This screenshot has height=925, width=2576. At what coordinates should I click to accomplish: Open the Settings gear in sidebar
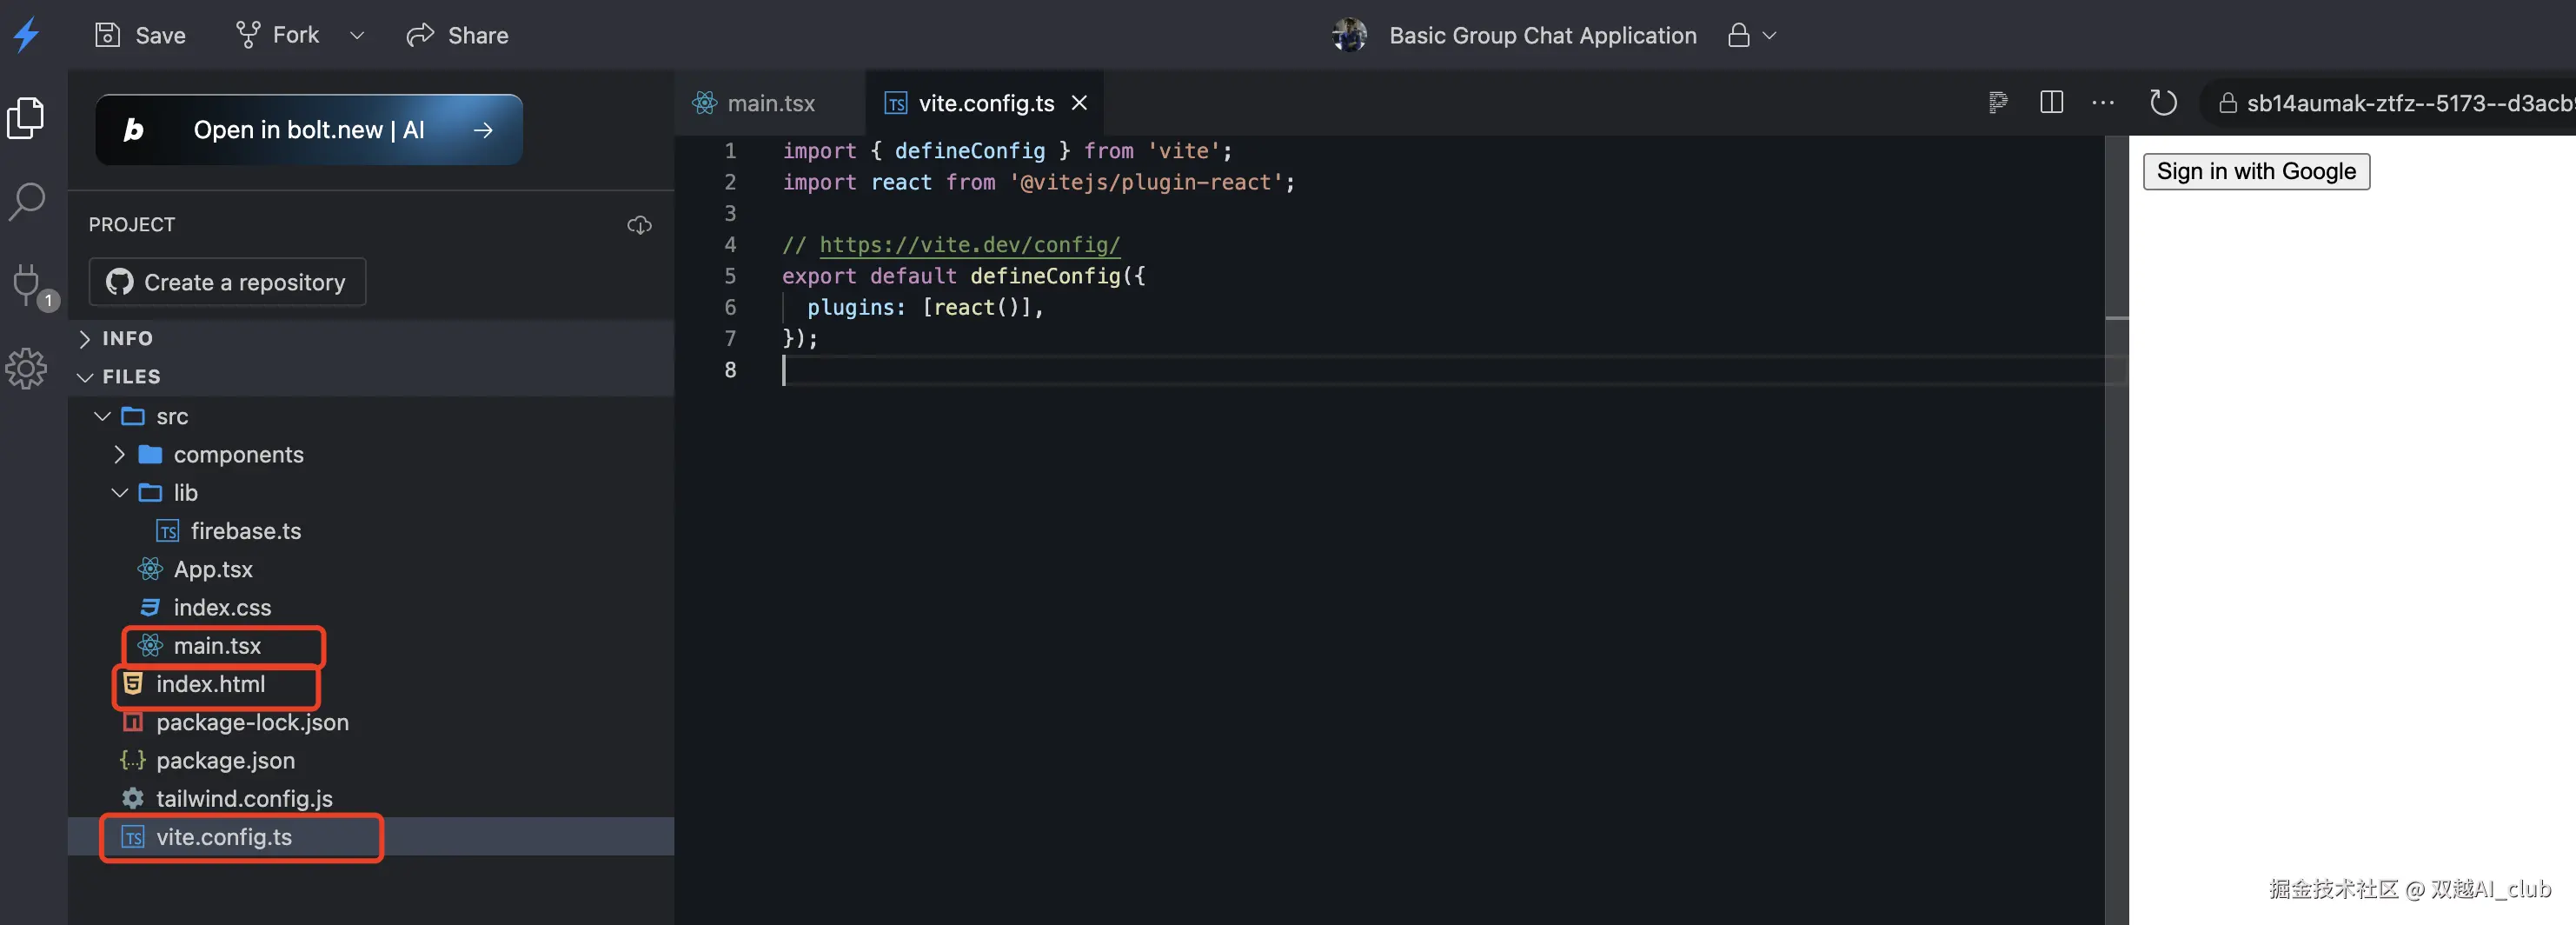(26, 369)
